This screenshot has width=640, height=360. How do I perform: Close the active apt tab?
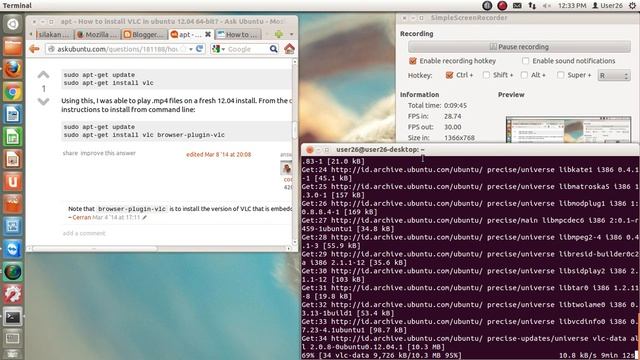(x=208, y=34)
